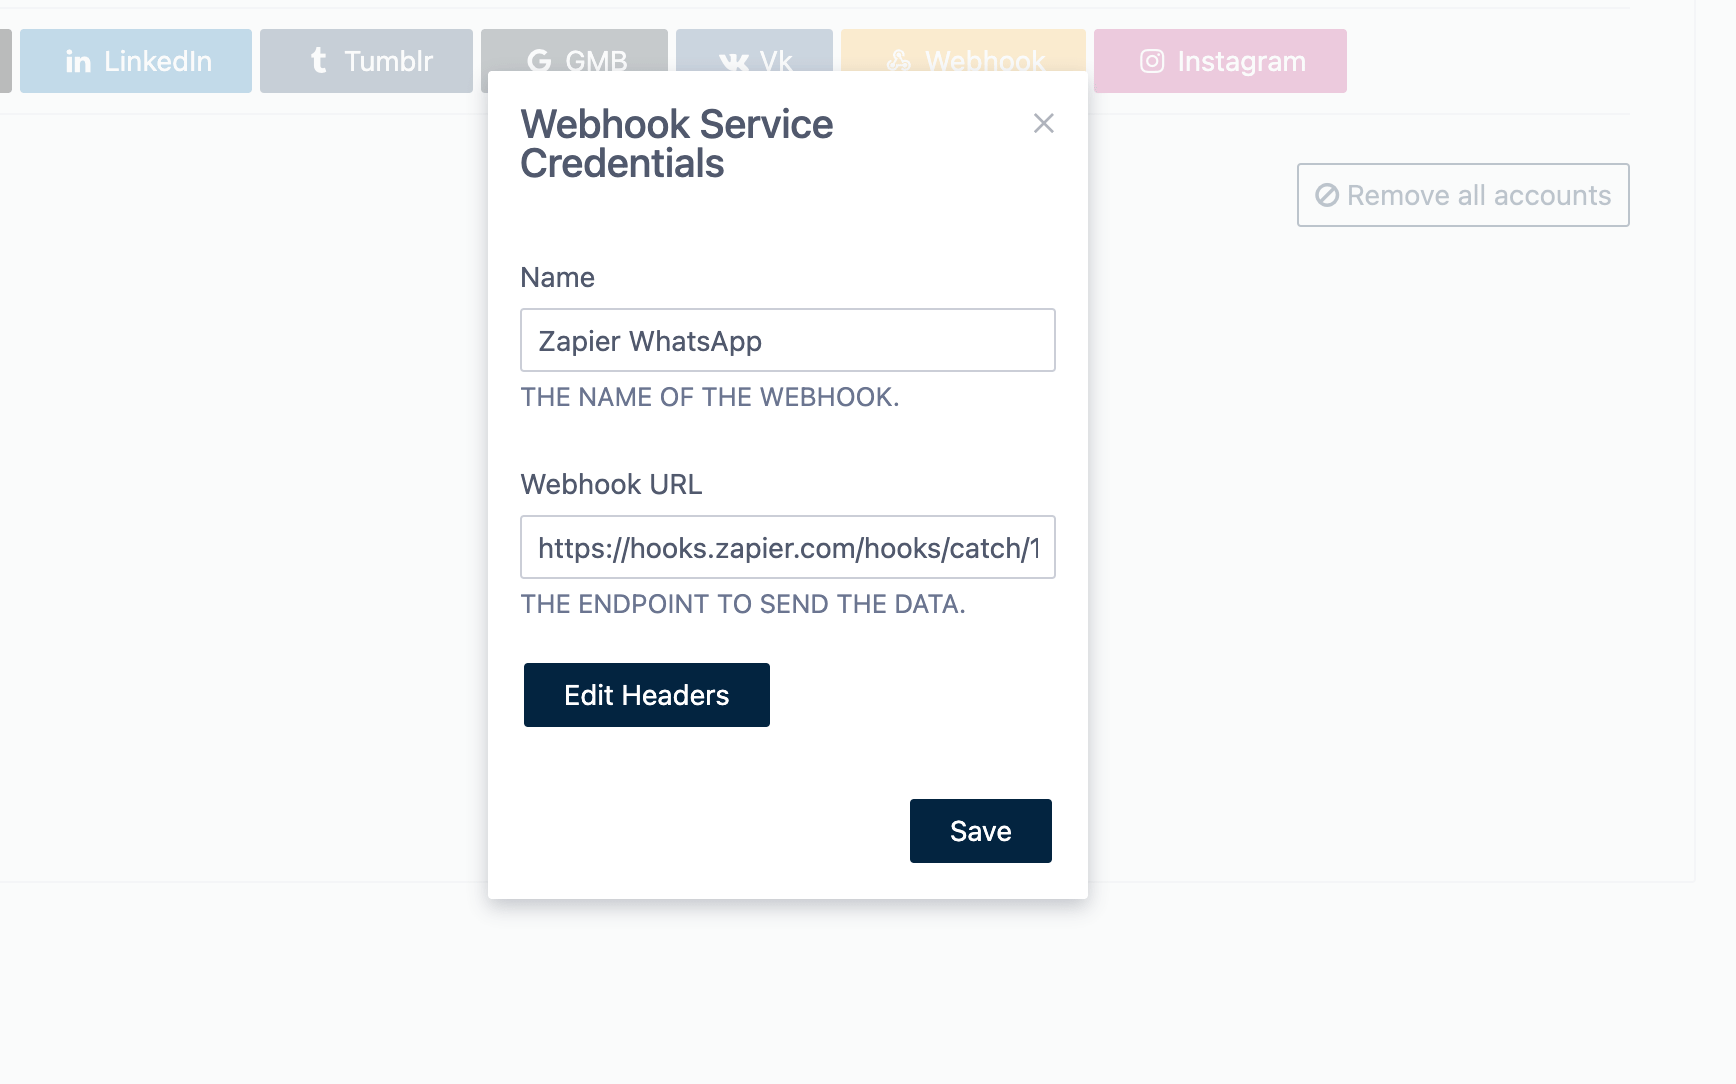Click the Google 'G' icon on GMB
Screen dimensions: 1736x1084
pyautogui.click(x=539, y=61)
